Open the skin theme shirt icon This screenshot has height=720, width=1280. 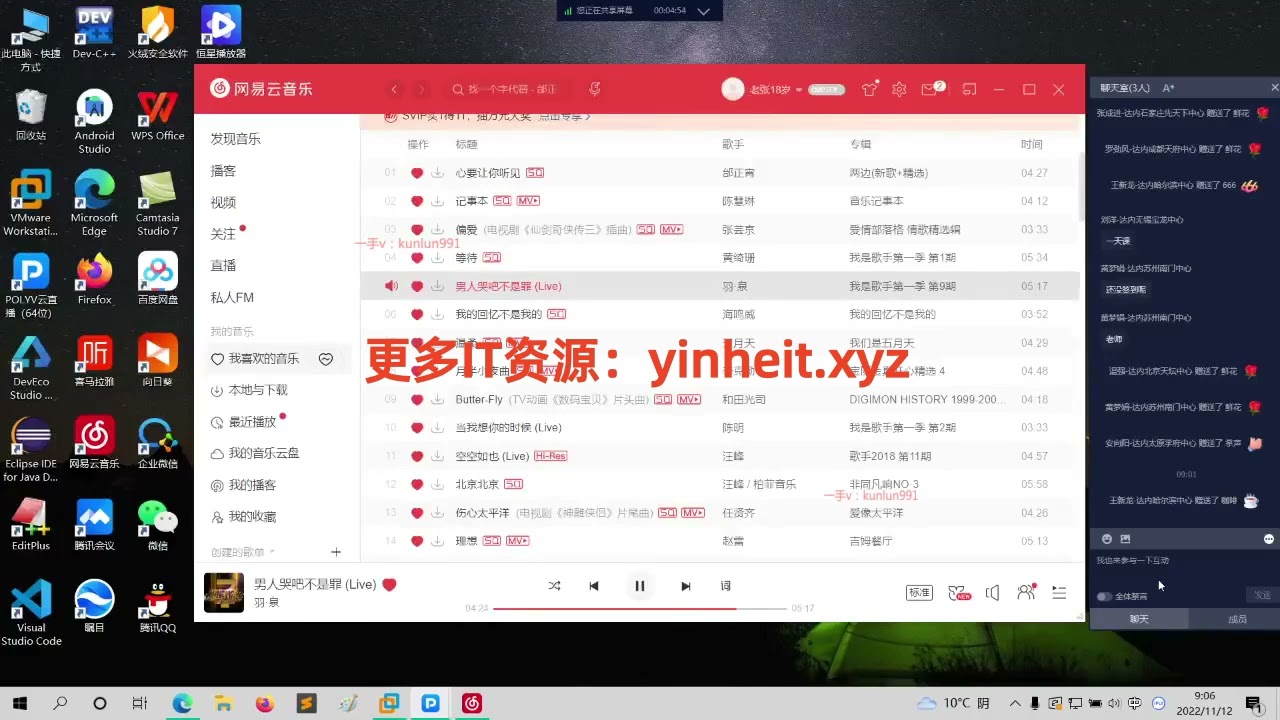[x=869, y=90]
